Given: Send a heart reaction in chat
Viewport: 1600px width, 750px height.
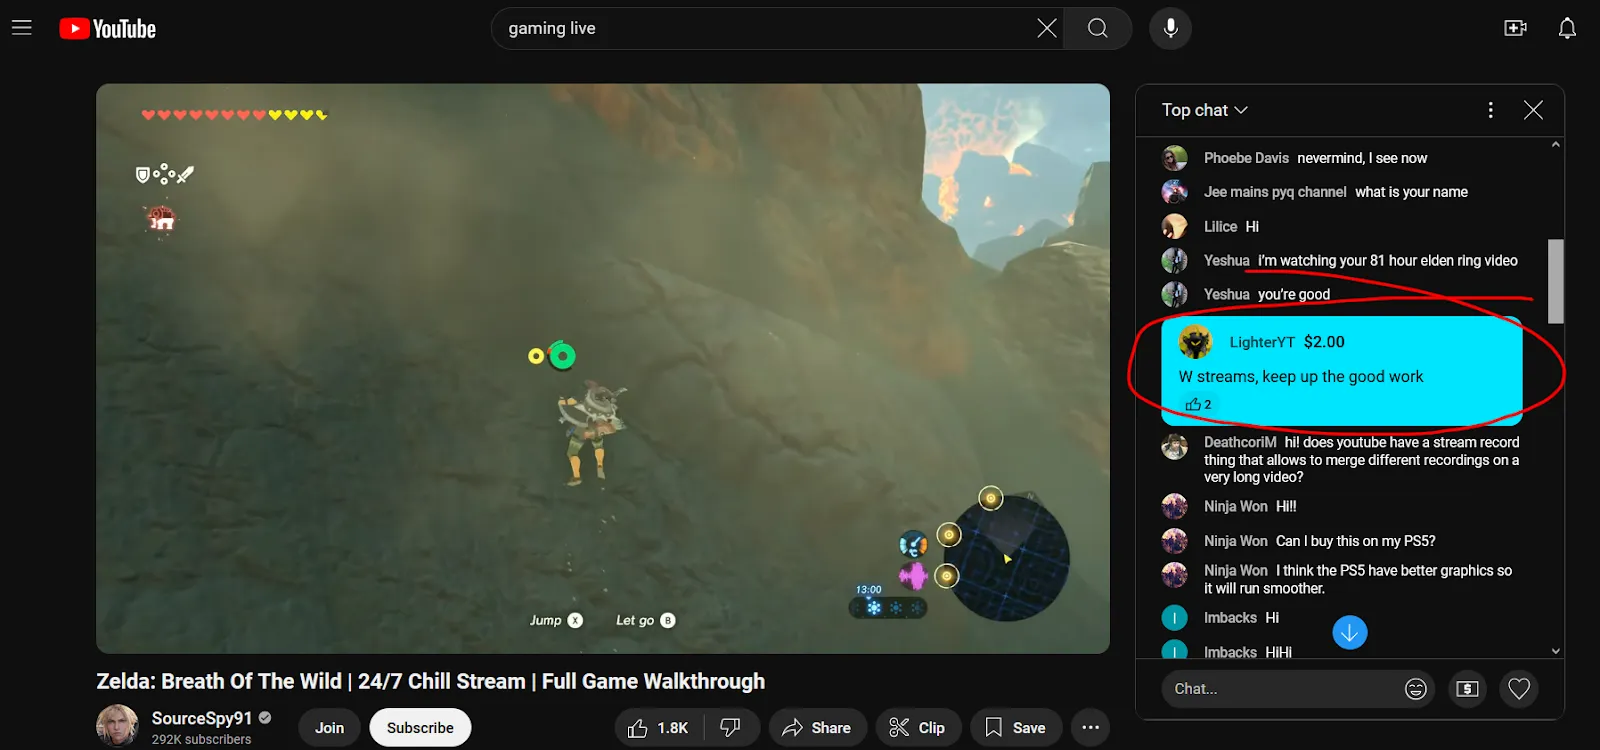Looking at the screenshot, I should (x=1518, y=688).
